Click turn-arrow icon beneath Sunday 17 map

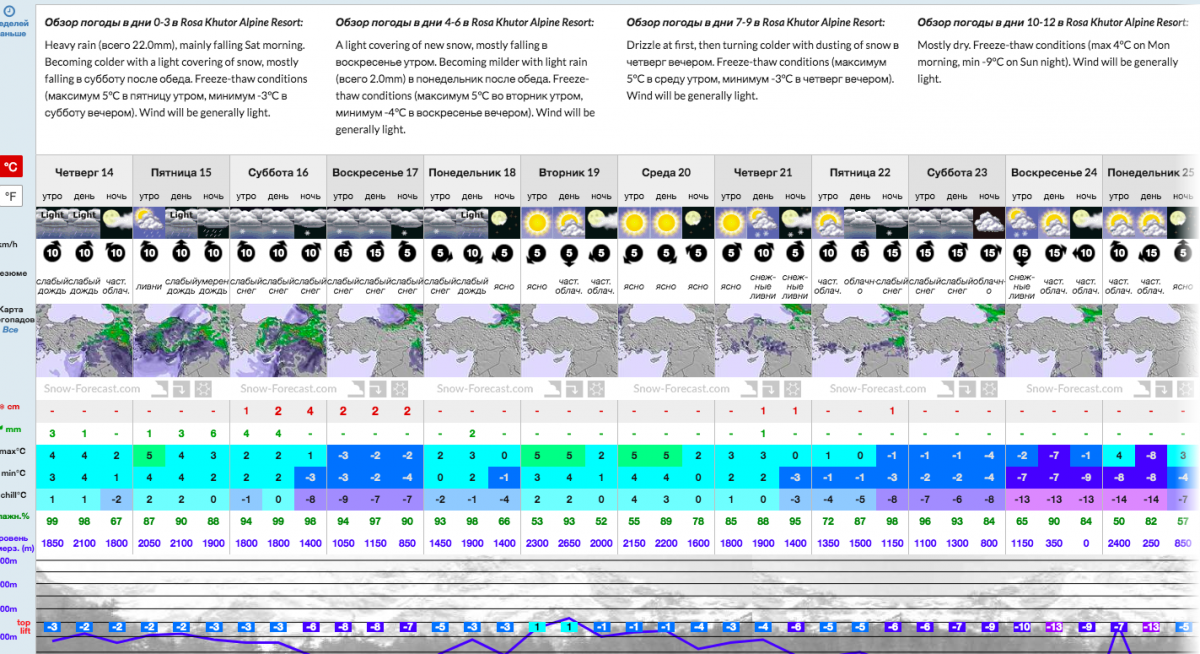[376, 388]
